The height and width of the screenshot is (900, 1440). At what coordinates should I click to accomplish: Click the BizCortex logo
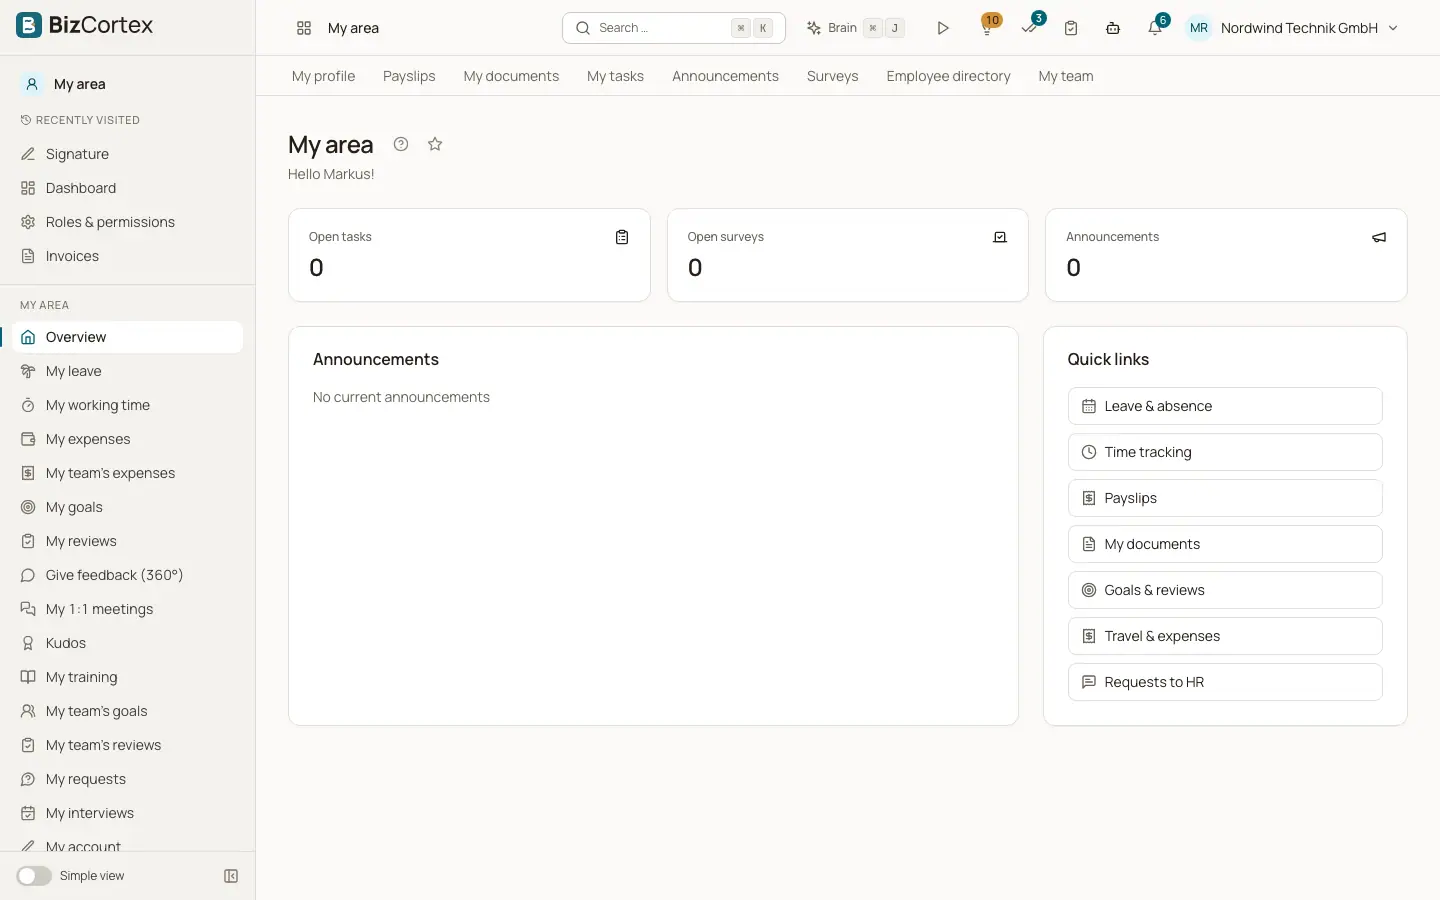pyautogui.click(x=85, y=26)
